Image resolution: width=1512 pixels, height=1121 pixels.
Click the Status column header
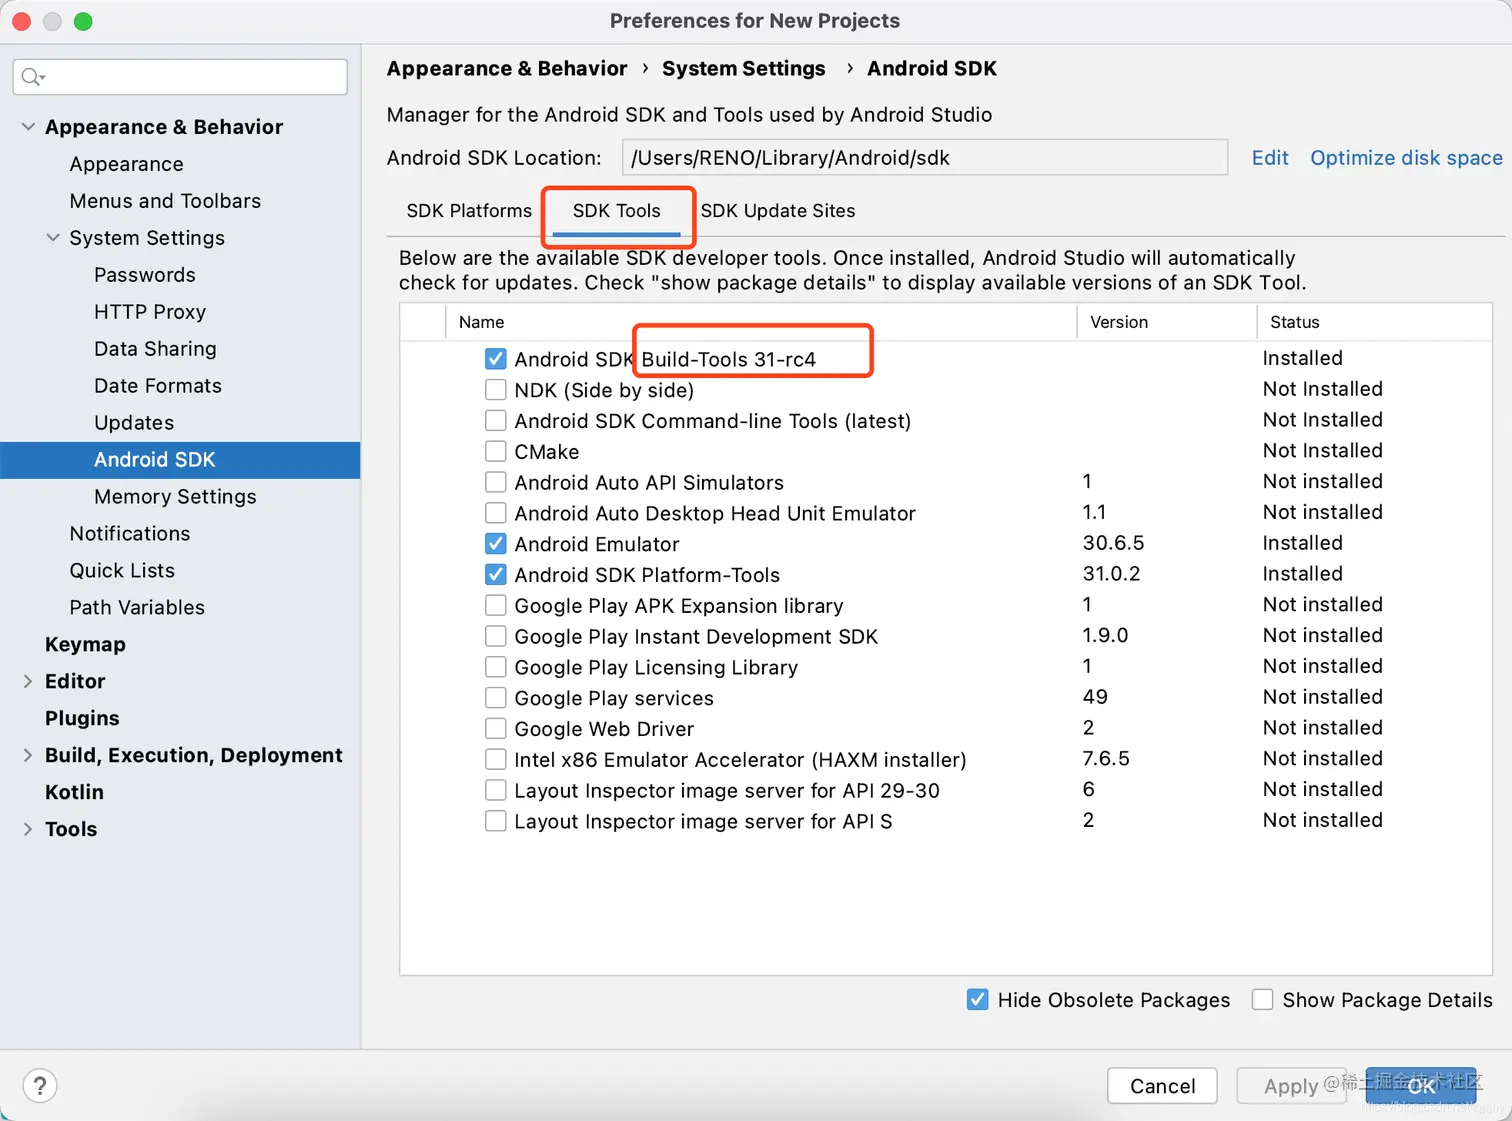1374,322
